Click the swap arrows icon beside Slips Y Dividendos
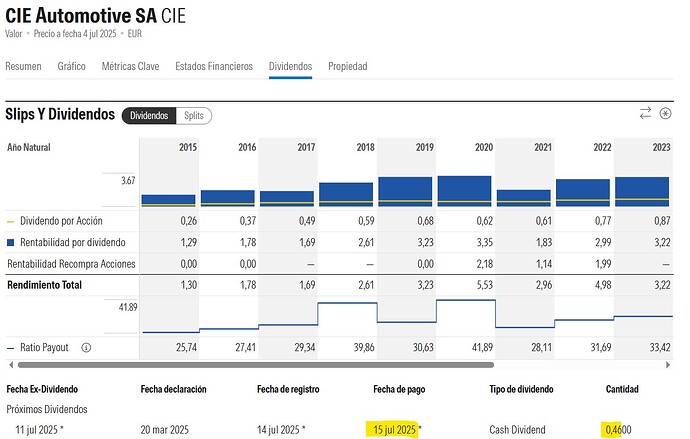 tap(645, 113)
